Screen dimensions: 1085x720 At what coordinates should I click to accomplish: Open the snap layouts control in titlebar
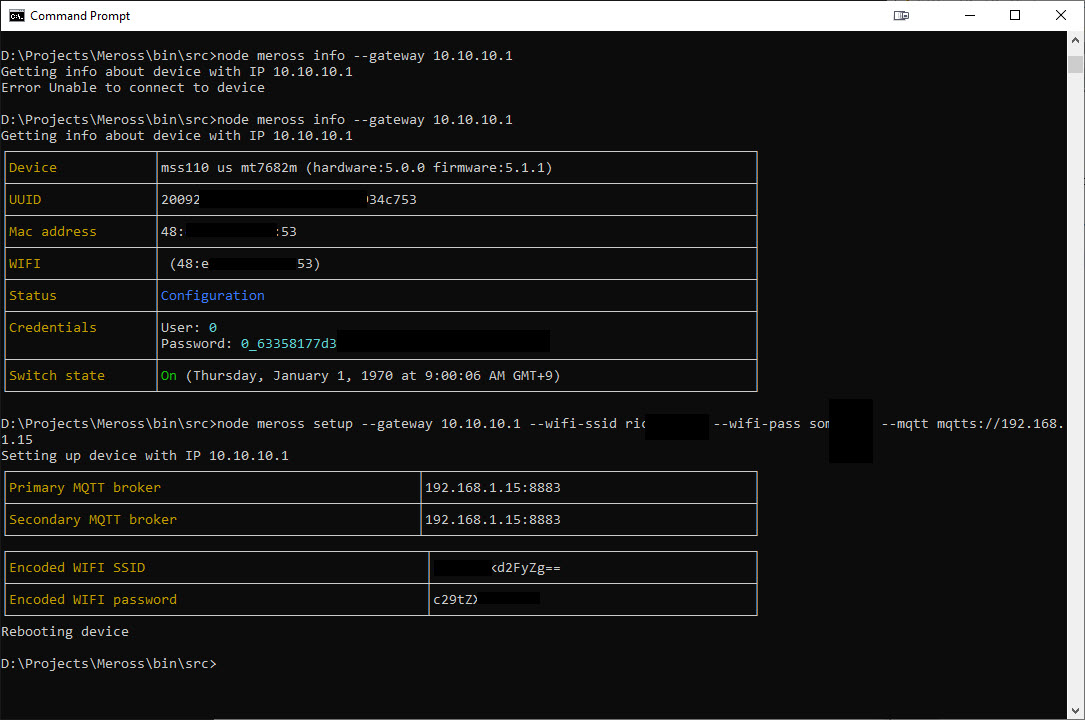901,15
